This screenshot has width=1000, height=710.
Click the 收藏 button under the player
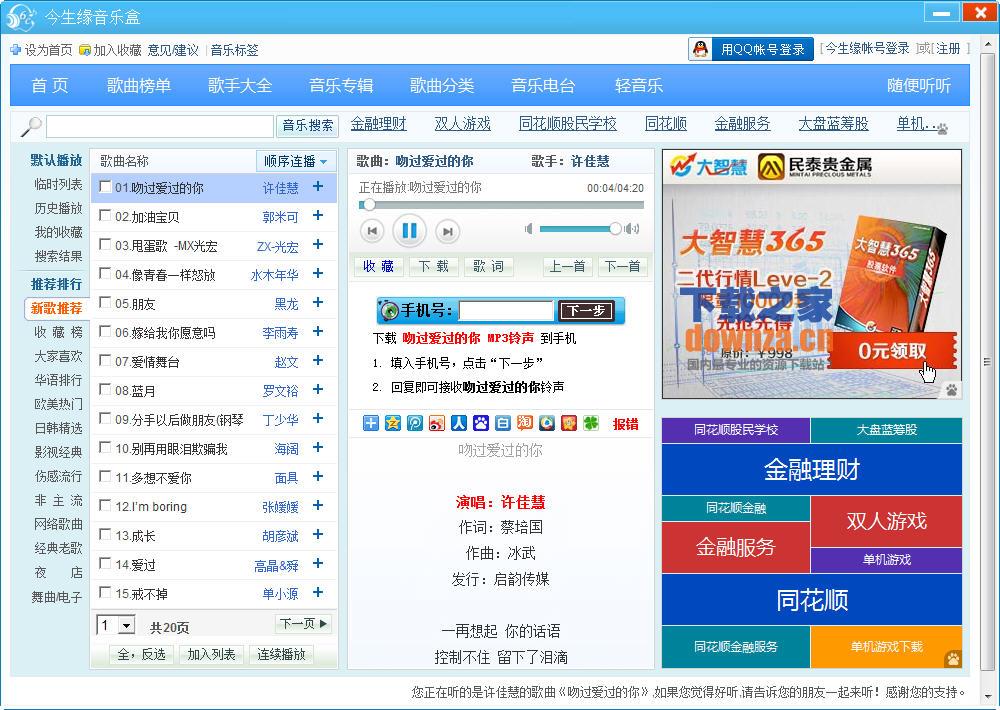click(x=378, y=266)
